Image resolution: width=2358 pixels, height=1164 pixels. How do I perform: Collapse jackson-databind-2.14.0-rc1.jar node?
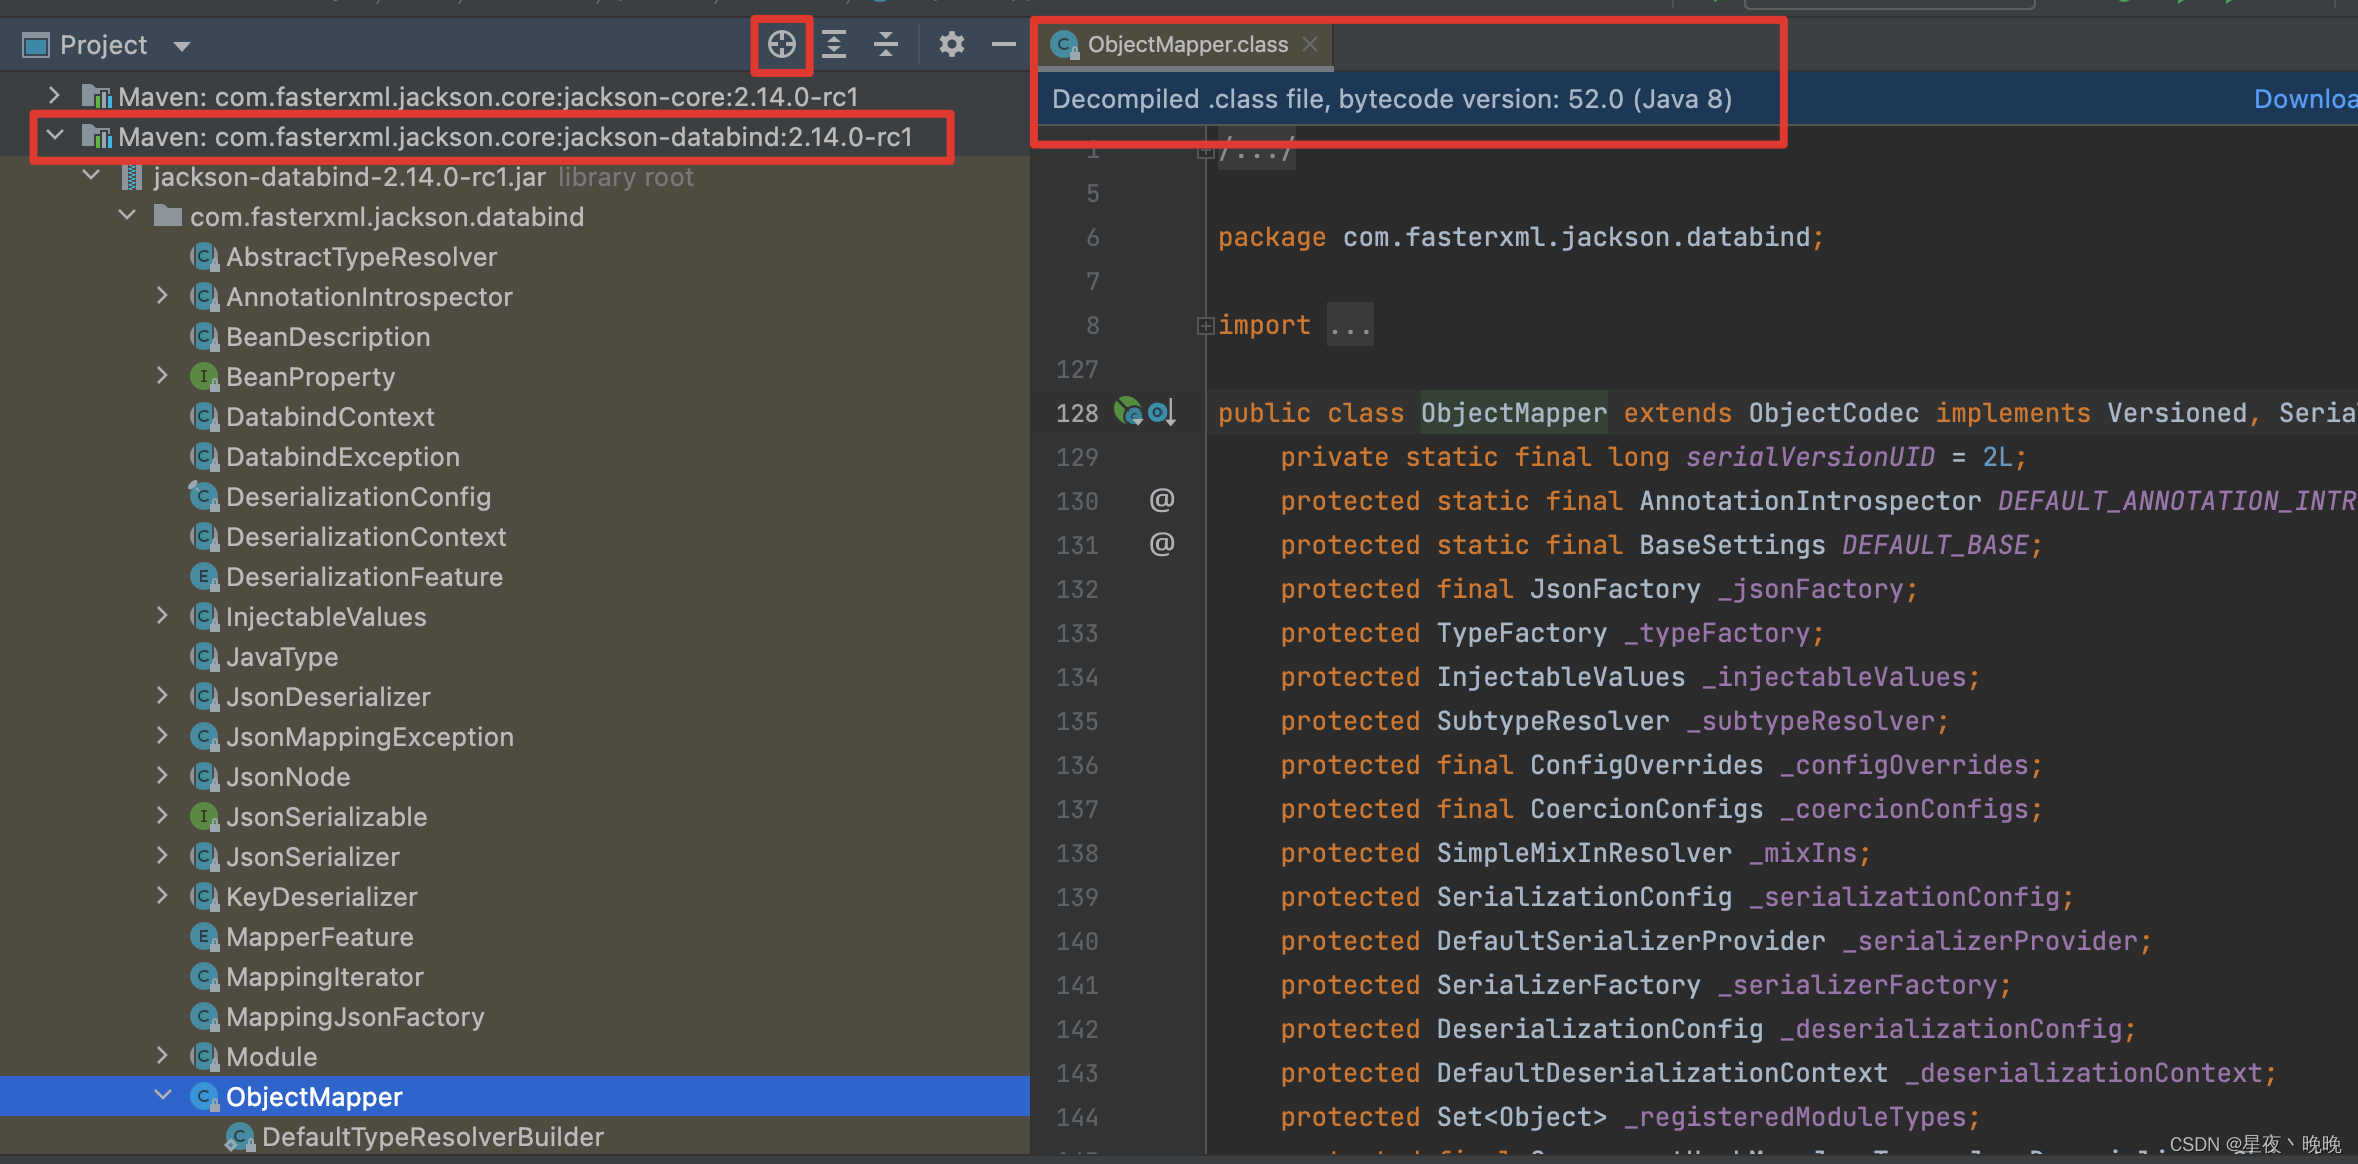[91, 176]
